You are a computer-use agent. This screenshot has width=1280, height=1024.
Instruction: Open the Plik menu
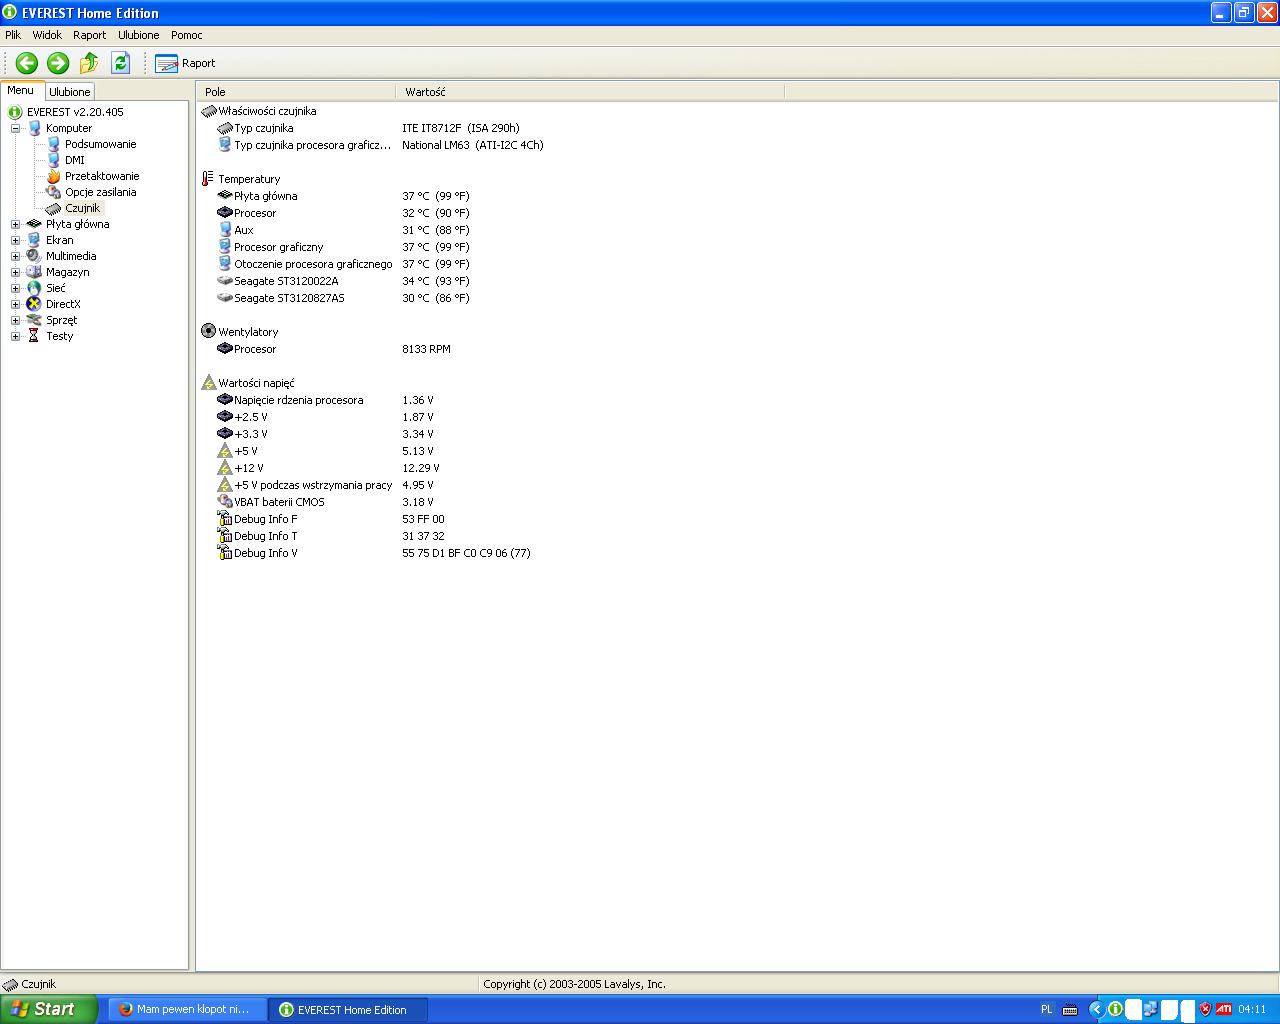[x=13, y=35]
